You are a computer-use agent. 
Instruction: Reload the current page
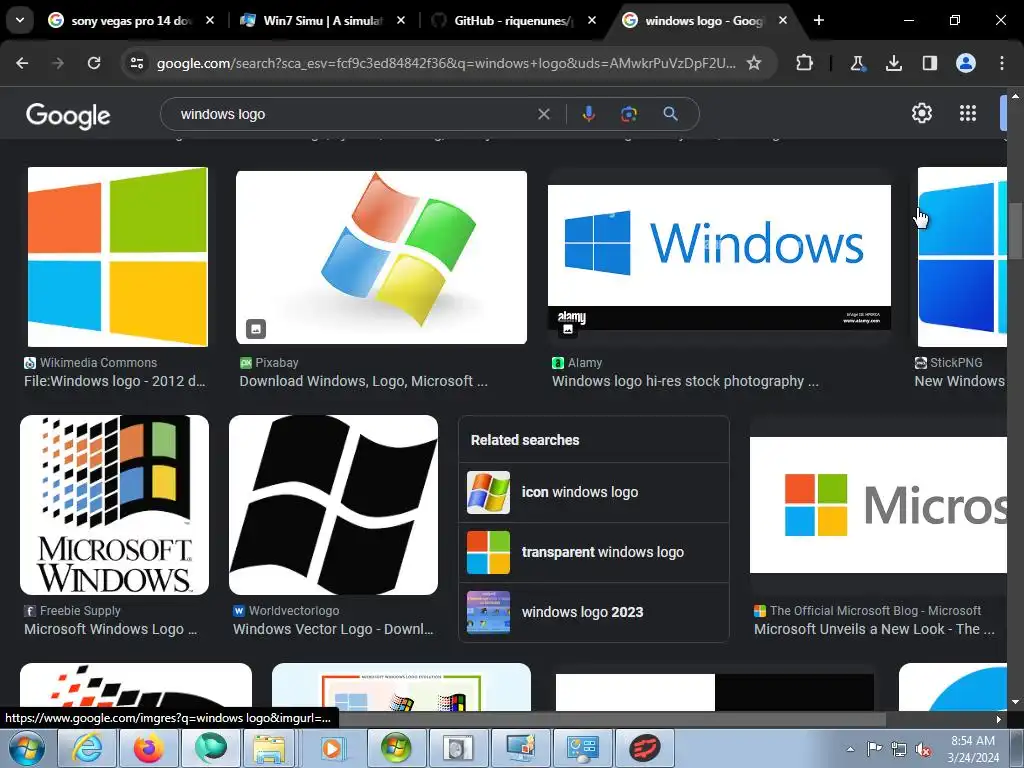tap(94, 63)
